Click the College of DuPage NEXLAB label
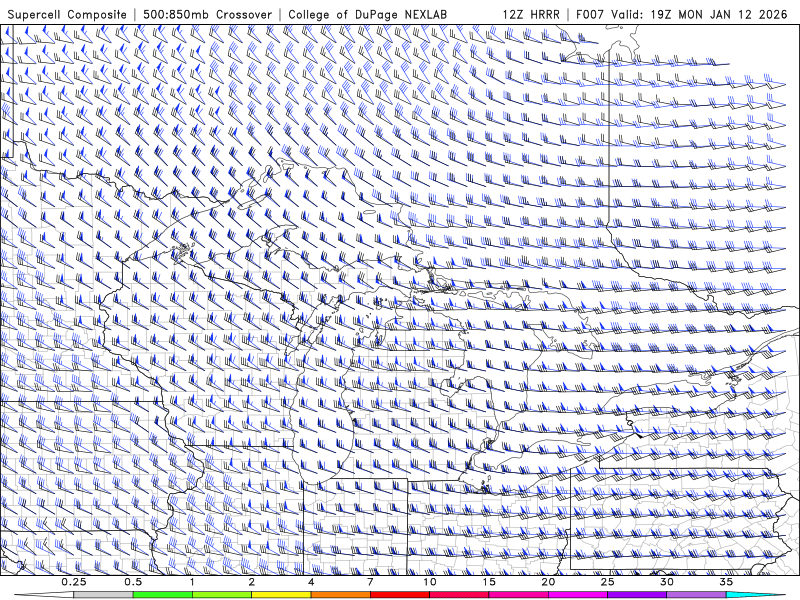The image size is (800, 600). click(367, 15)
